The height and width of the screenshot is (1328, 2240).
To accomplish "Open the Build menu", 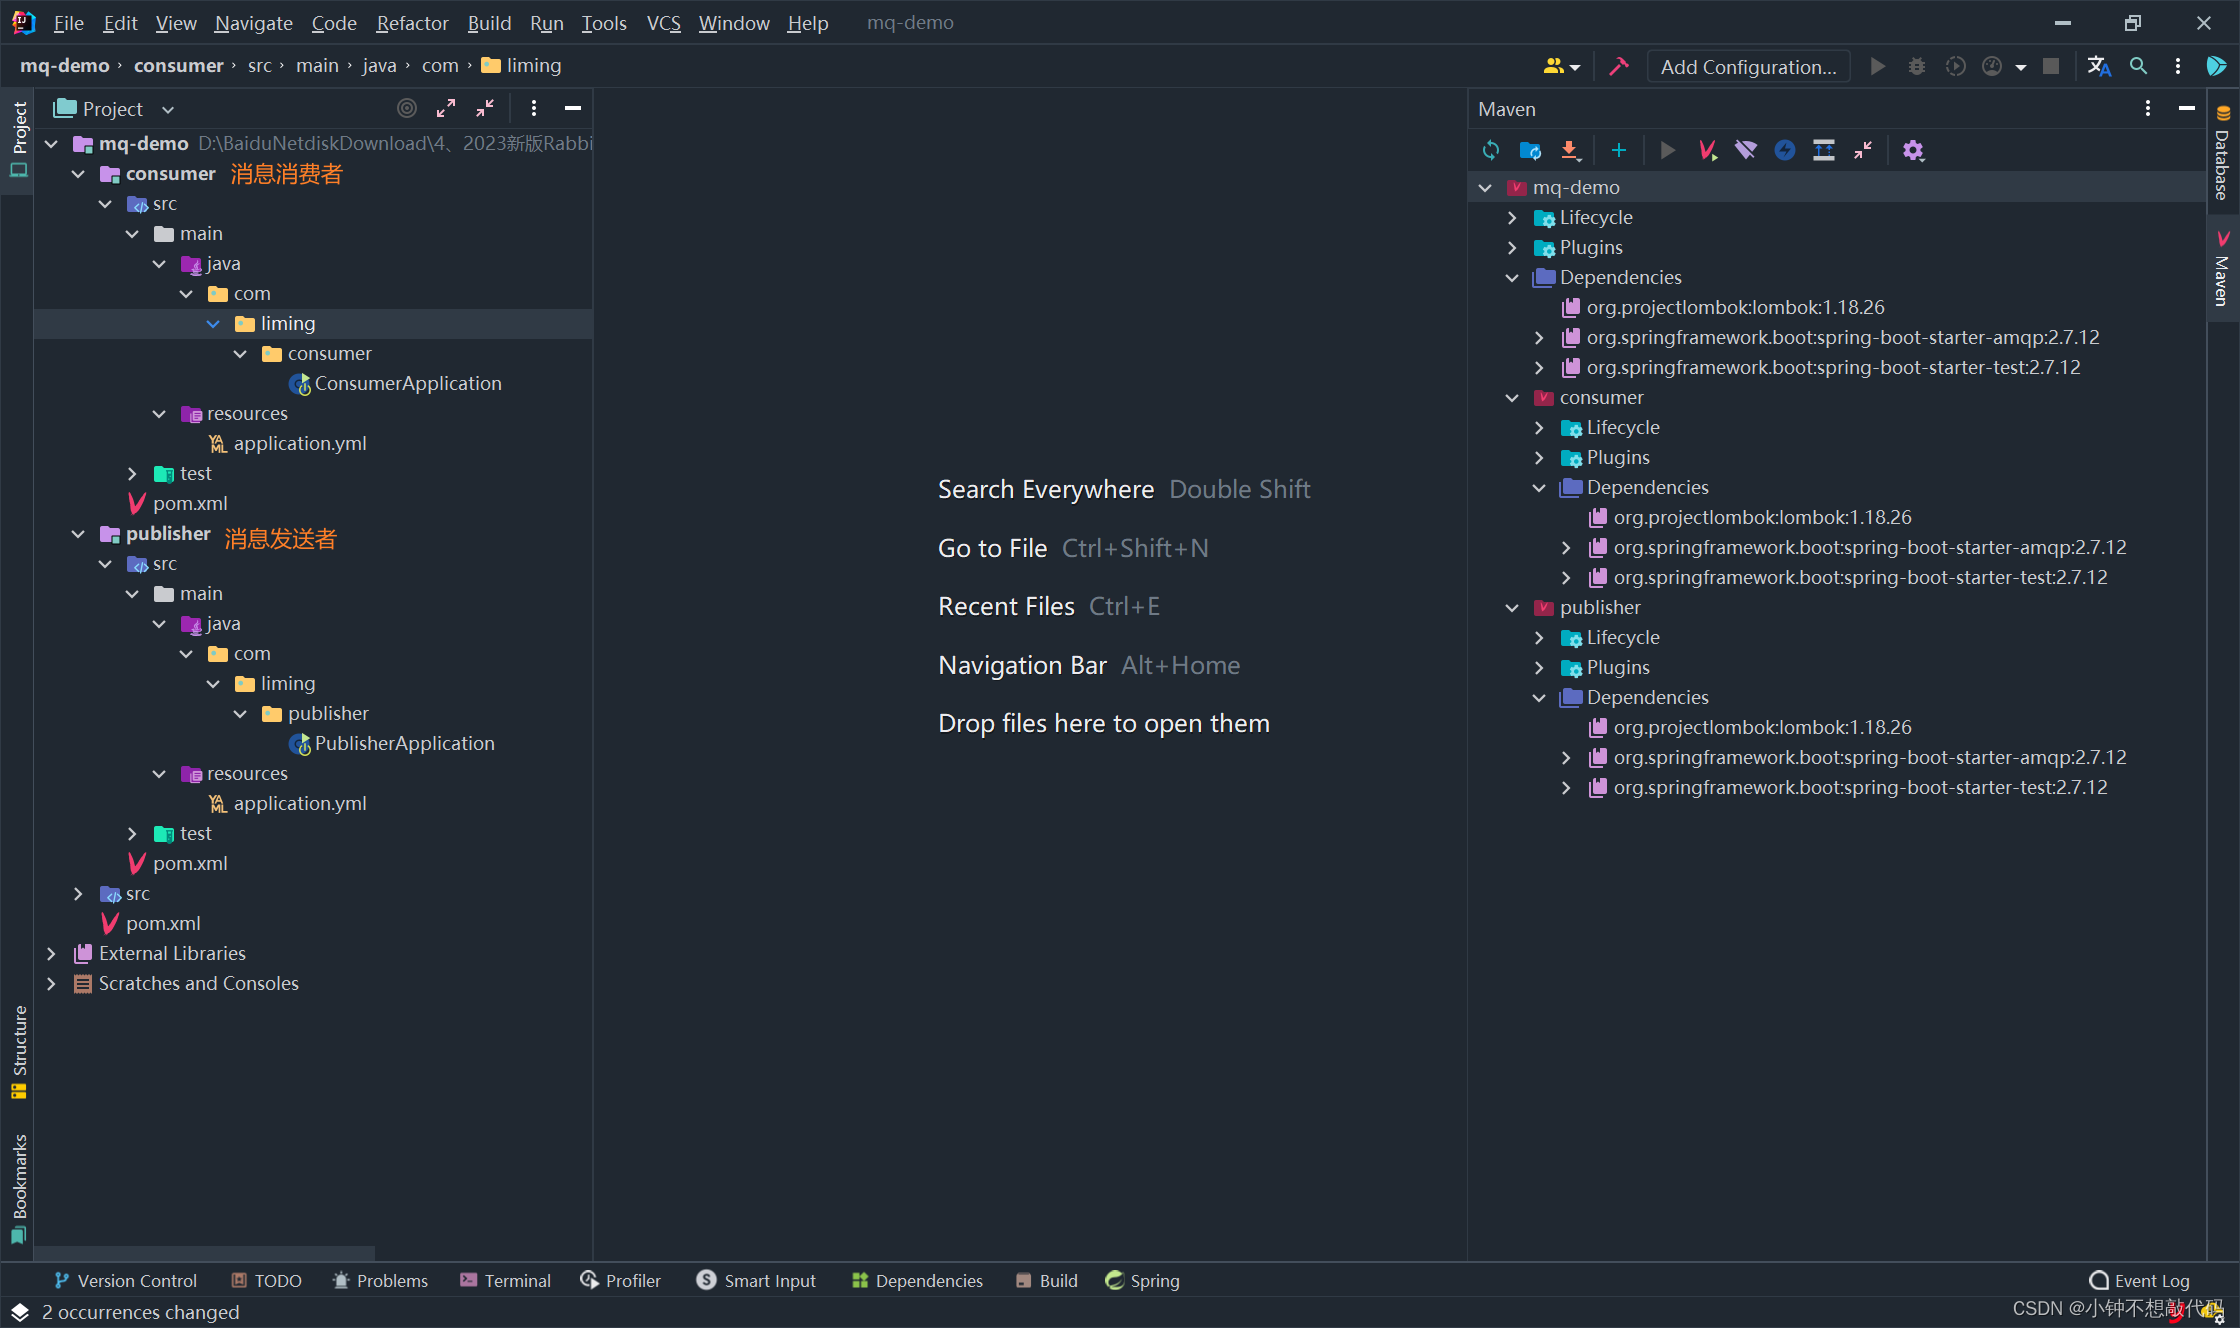I will (489, 22).
